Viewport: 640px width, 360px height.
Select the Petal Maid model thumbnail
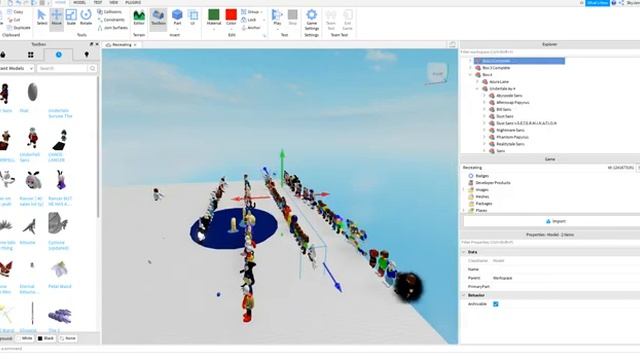[x=60, y=270]
